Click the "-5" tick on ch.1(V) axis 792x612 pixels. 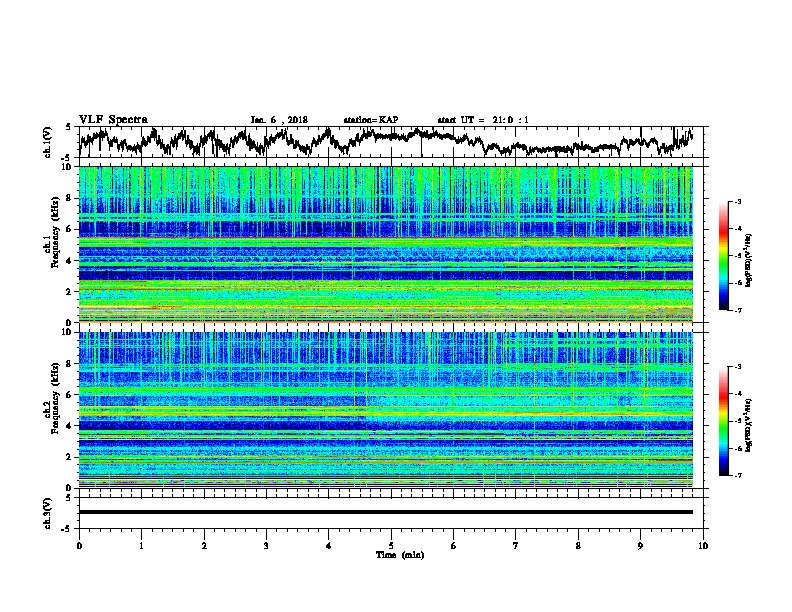tap(66, 158)
